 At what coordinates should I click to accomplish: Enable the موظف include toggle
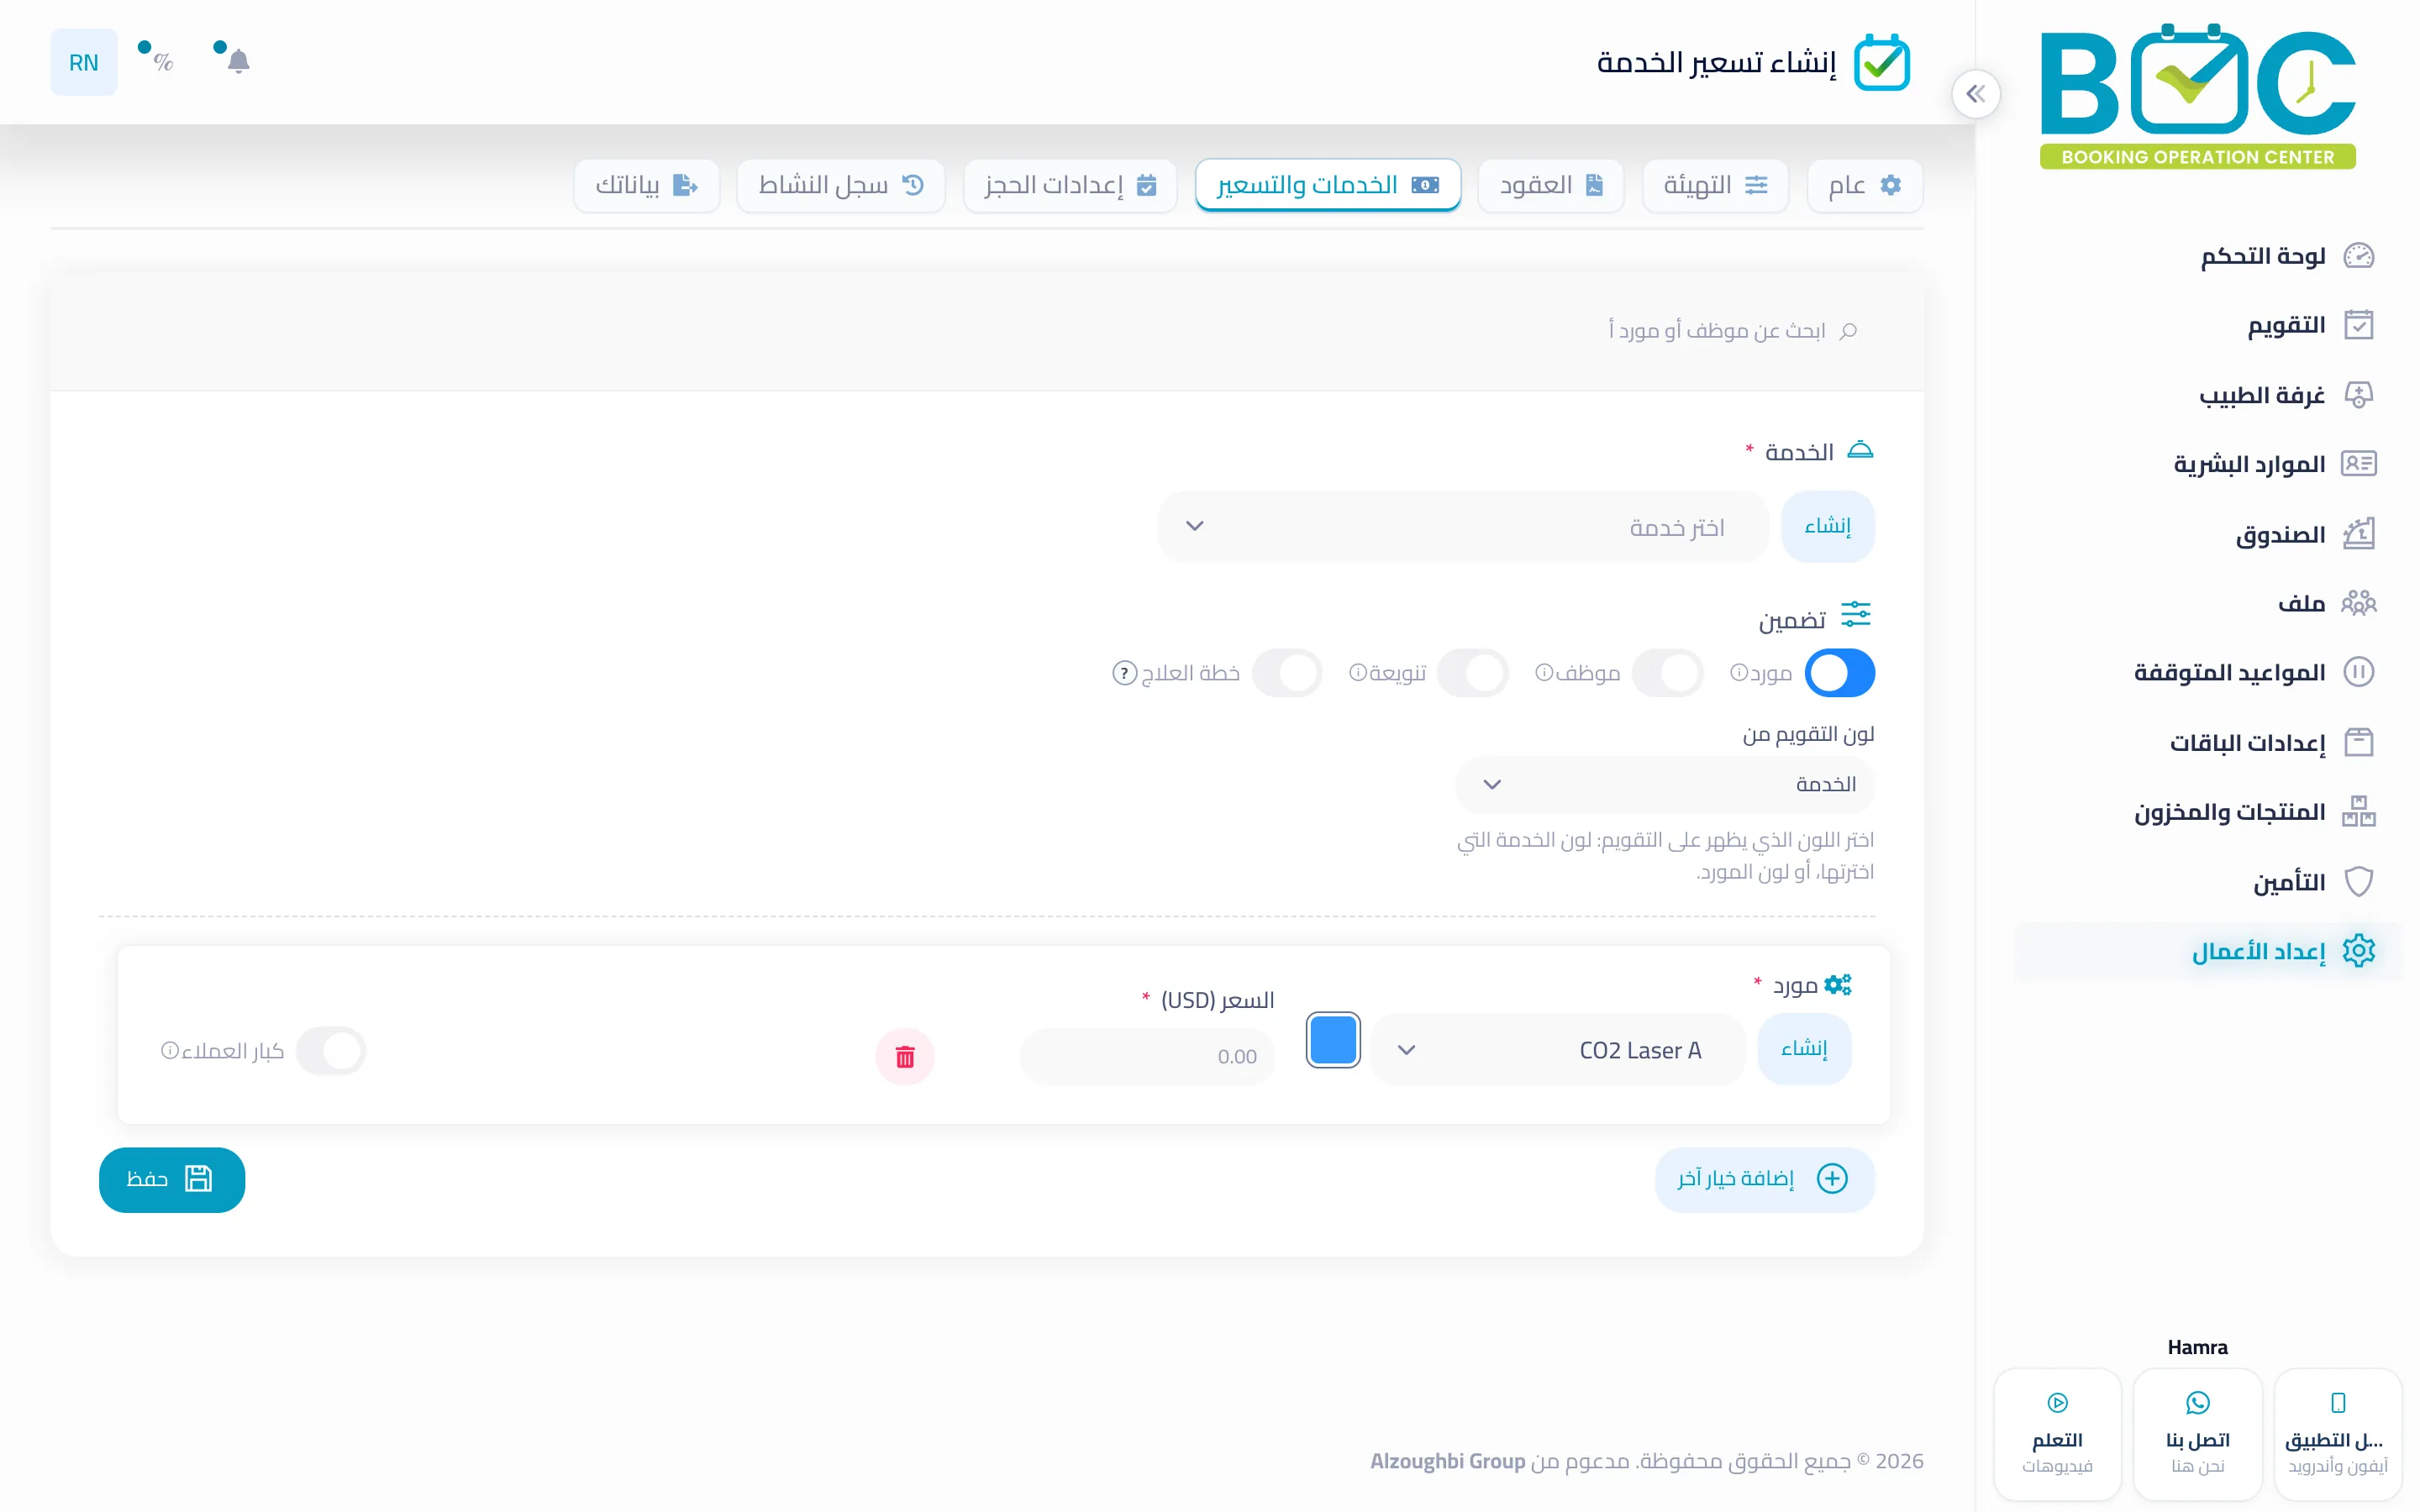(1667, 673)
